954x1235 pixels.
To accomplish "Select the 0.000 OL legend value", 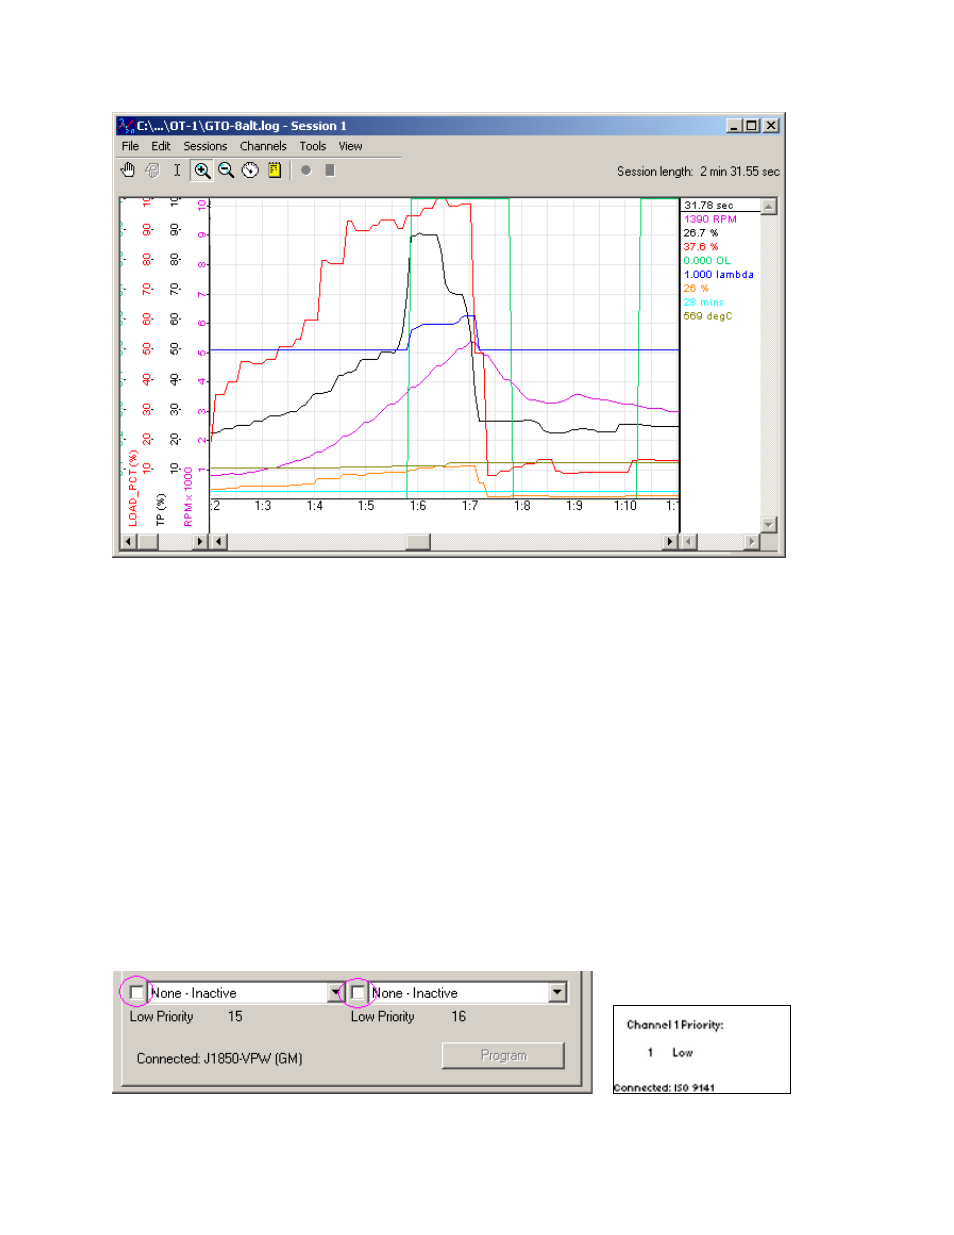I will tap(707, 260).
